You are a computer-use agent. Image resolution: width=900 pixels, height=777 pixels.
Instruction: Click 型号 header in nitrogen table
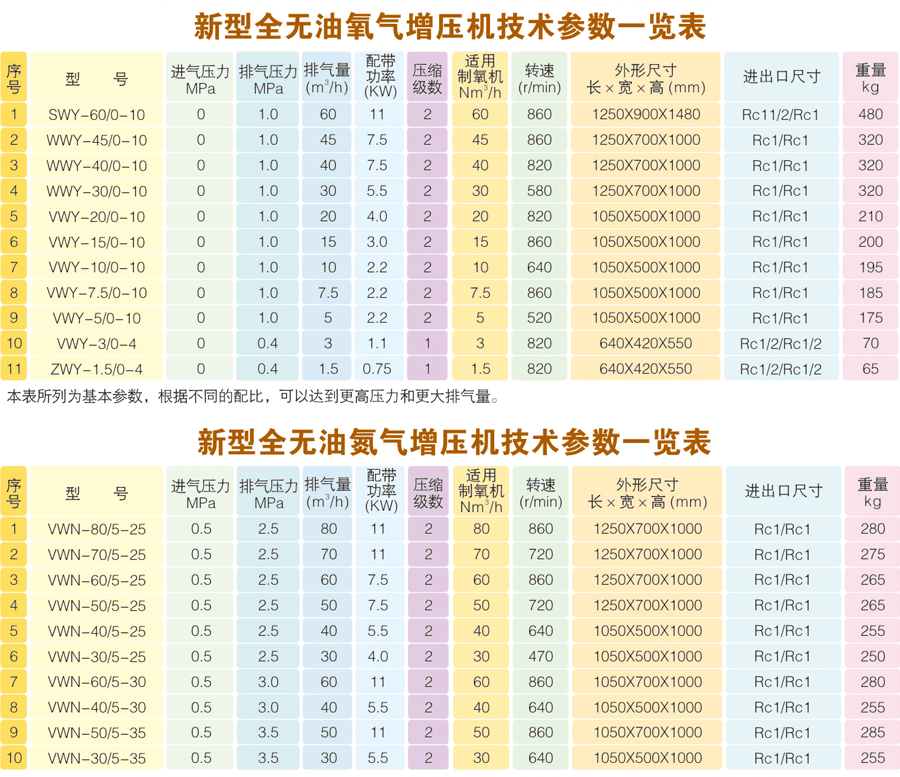[96, 492]
